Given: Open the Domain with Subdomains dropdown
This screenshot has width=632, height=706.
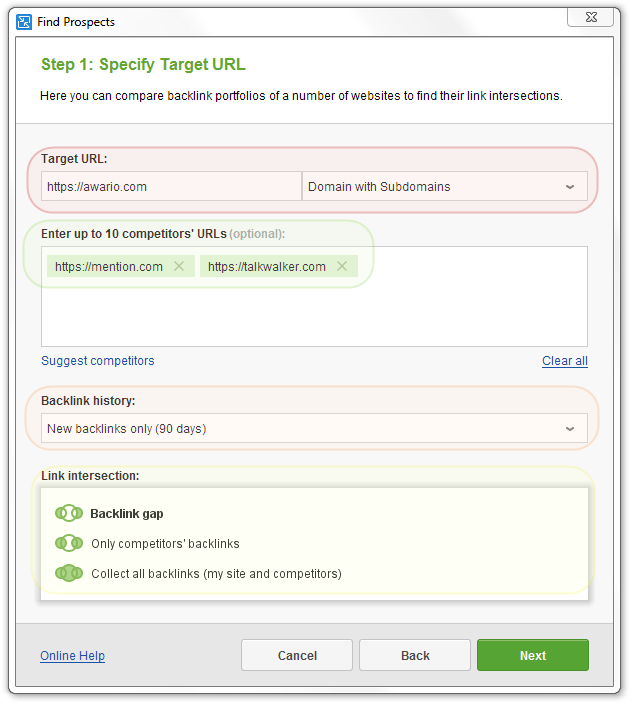Looking at the screenshot, I should (445, 186).
